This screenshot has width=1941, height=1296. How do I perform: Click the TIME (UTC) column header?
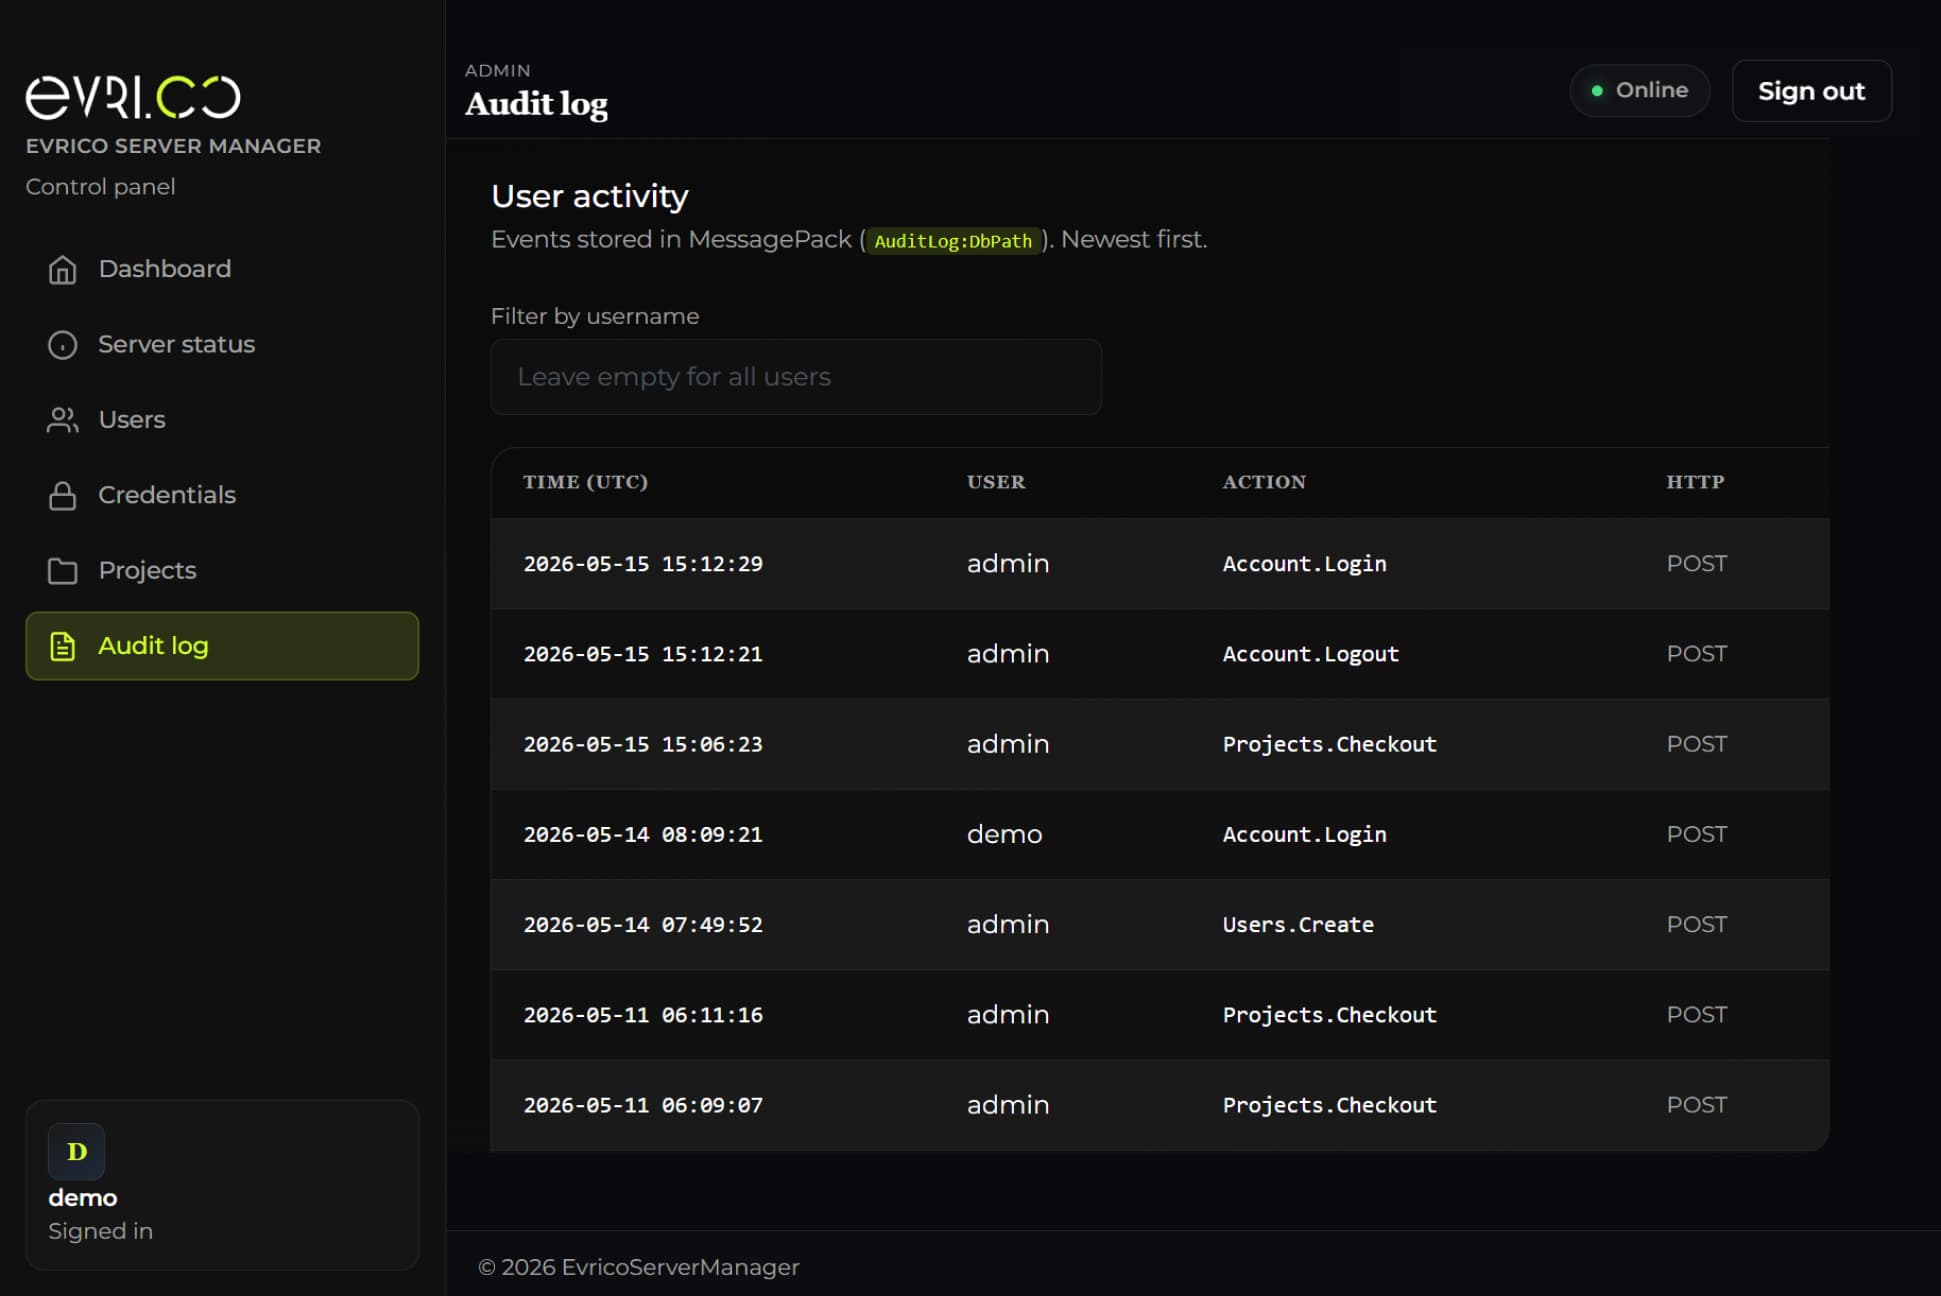(585, 482)
